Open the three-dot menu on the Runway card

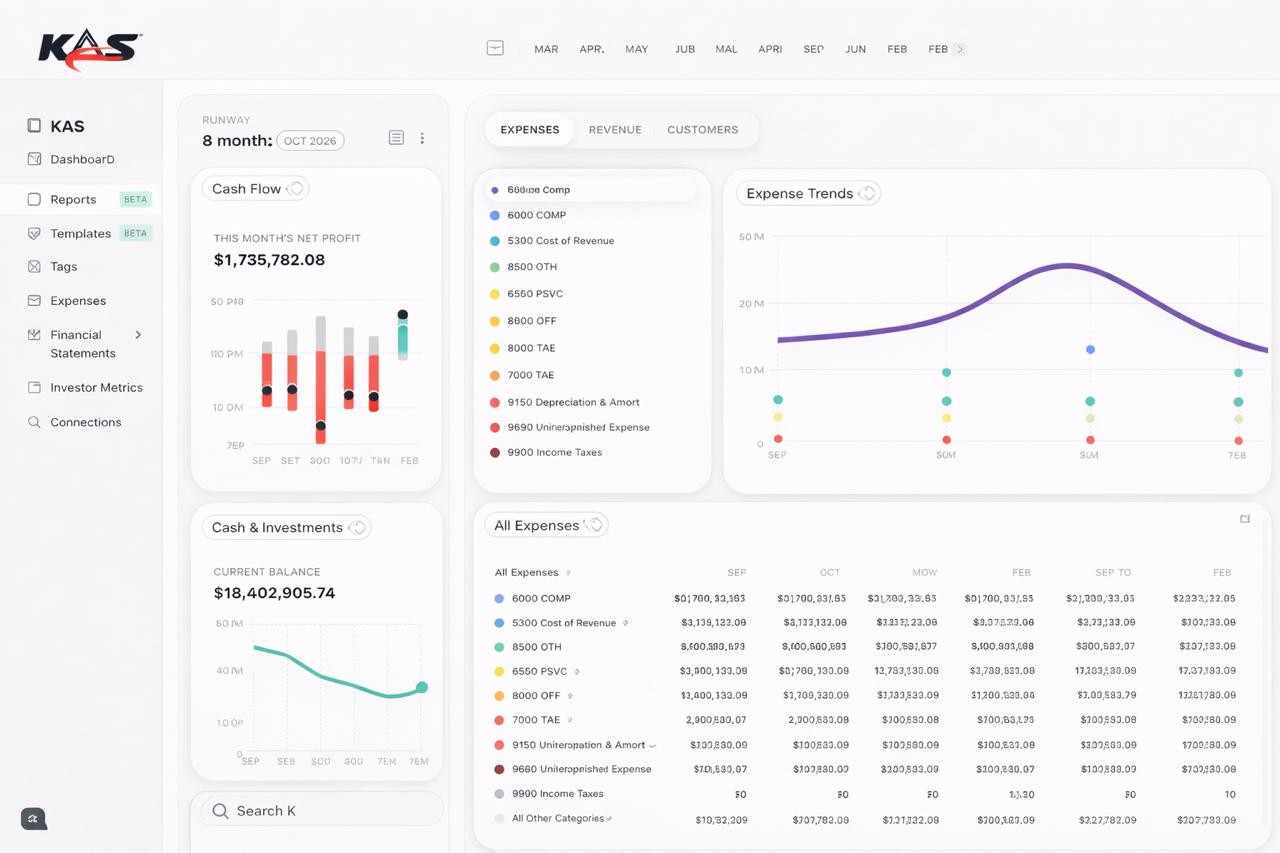pyautogui.click(x=422, y=138)
